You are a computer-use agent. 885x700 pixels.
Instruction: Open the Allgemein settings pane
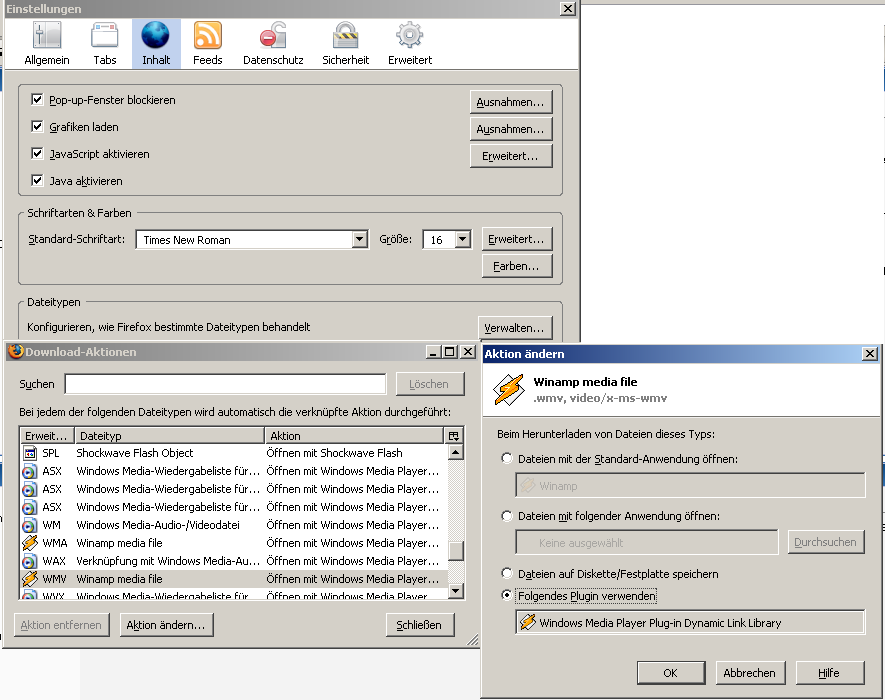[47, 45]
